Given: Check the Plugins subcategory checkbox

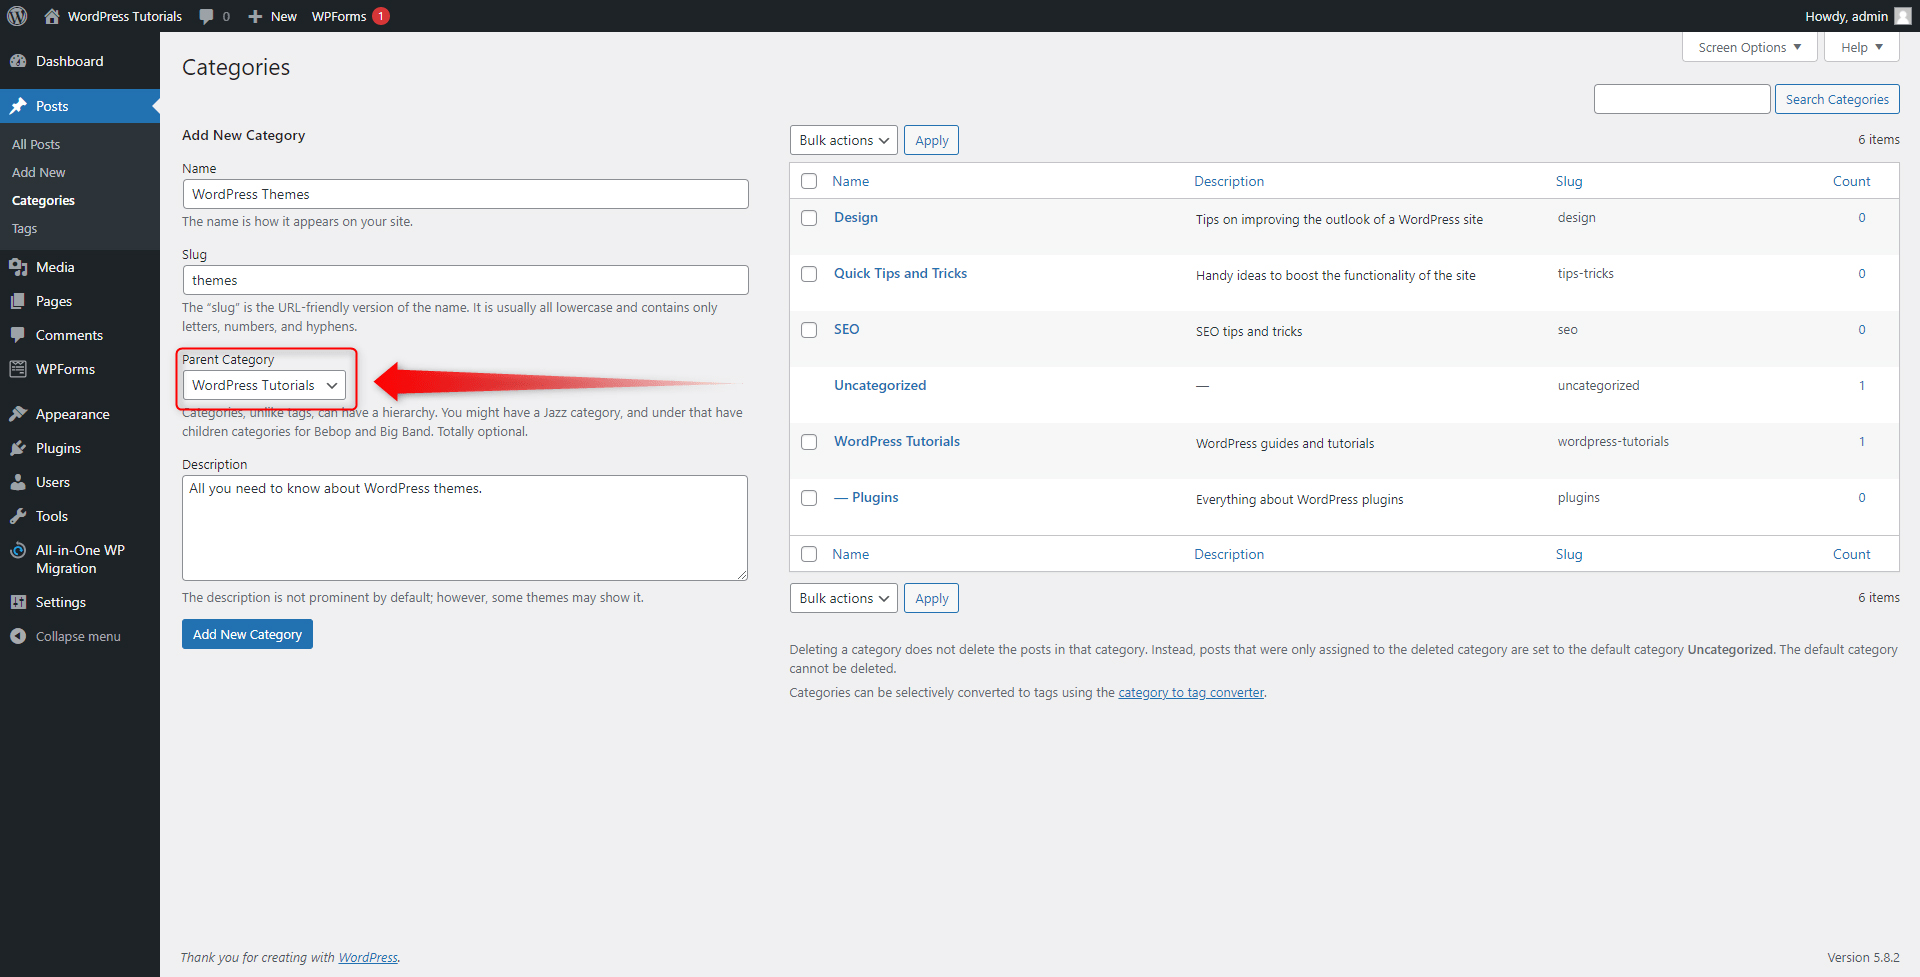Looking at the screenshot, I should click(809, 498).
